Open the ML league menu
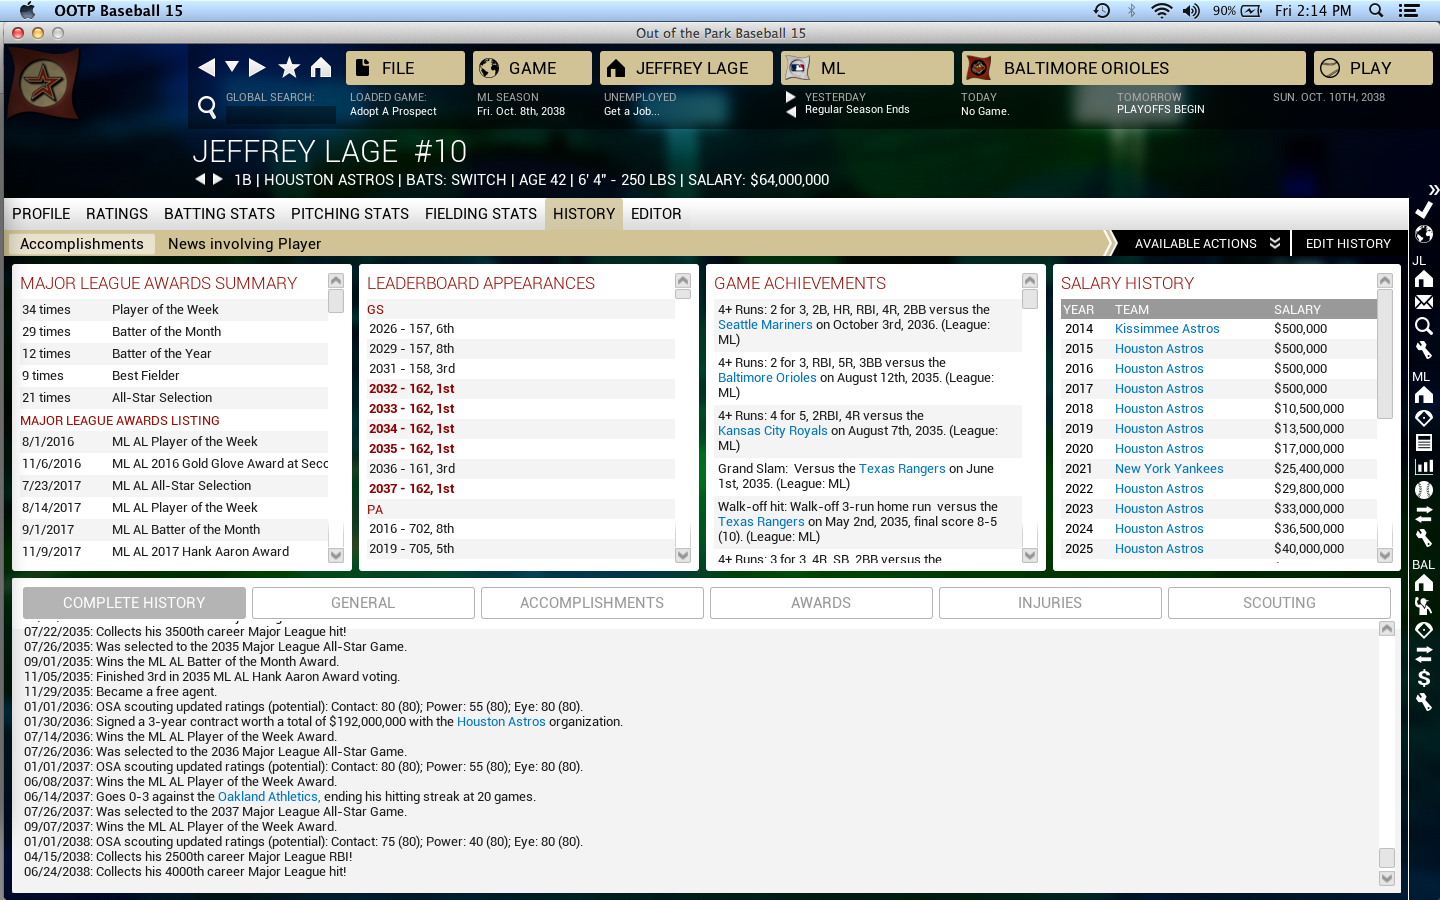The image size is (1440, 900). click(x=867, y=68)
